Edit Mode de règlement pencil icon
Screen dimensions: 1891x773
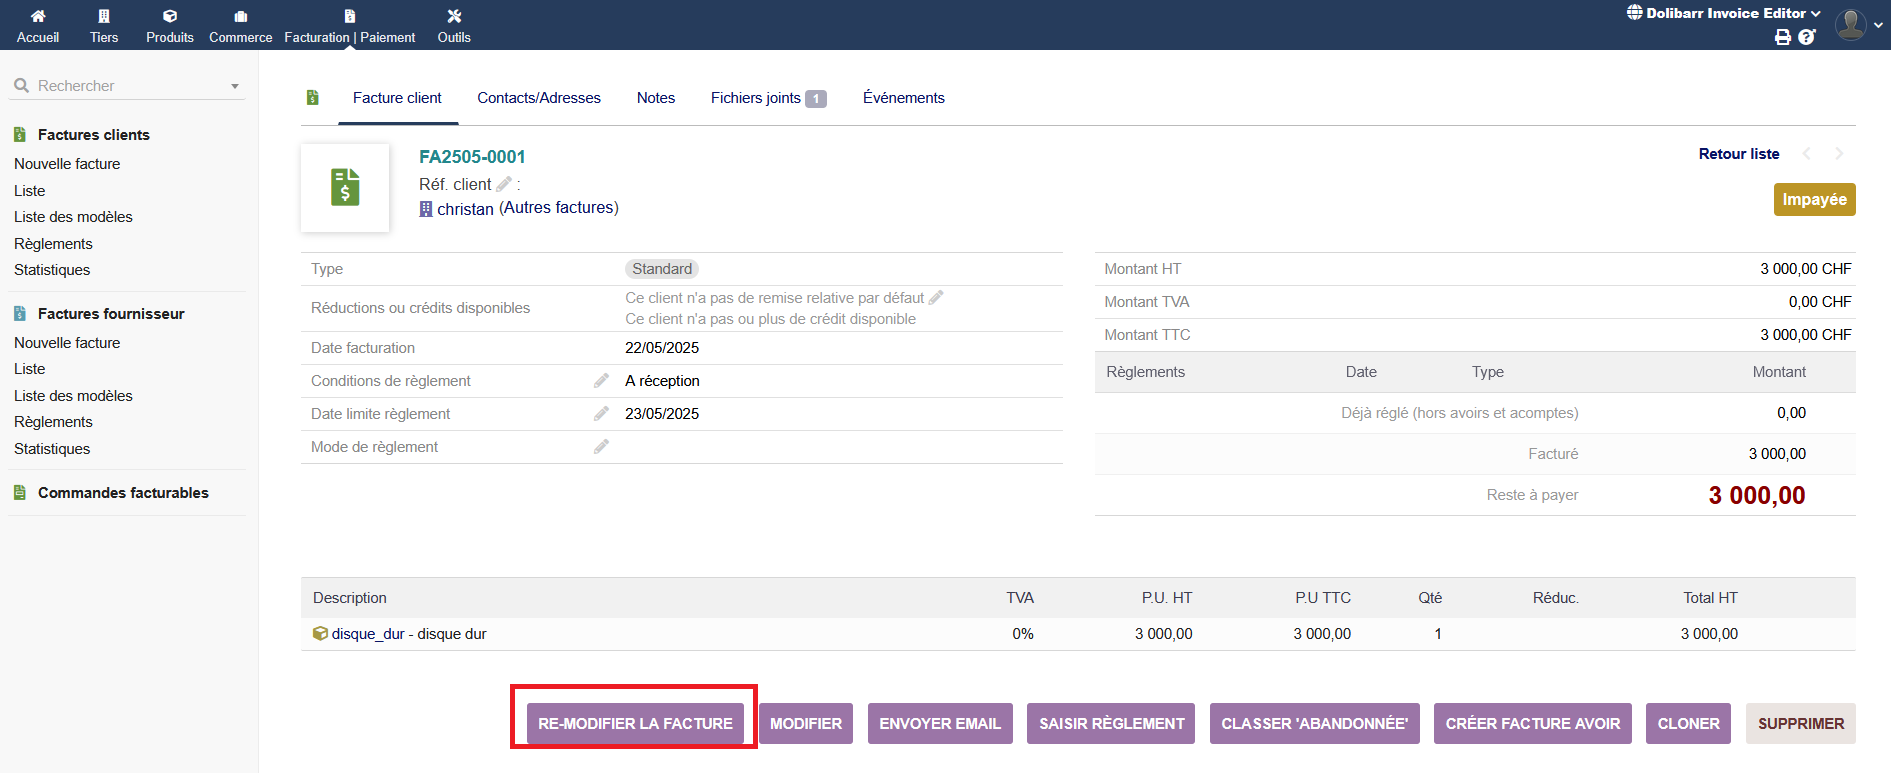pos(601,447)
